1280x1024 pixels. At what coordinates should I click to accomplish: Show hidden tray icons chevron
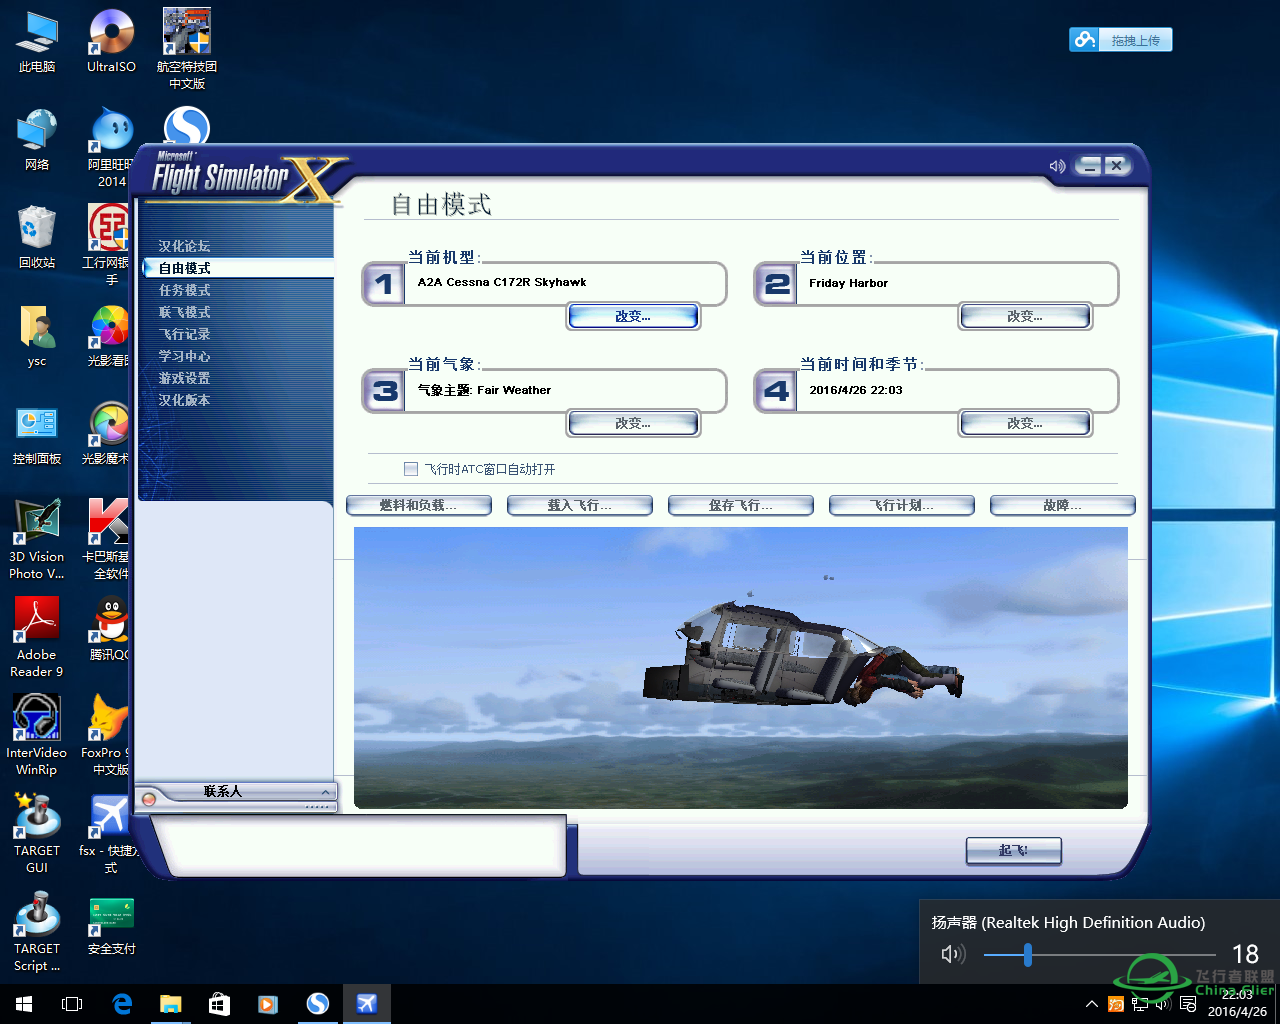[1091, 1004]
